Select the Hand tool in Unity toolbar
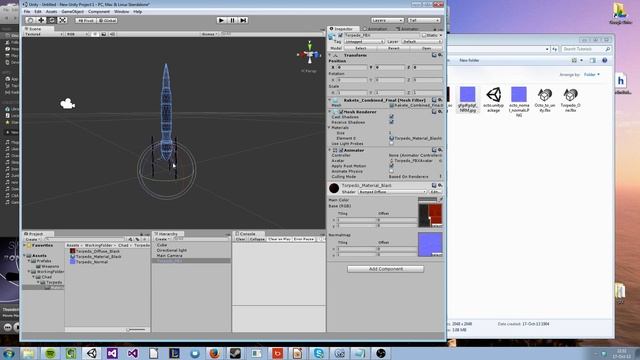The width and height of the screenshot is (640, 360). pyautogui.click(x=30, y=20)
